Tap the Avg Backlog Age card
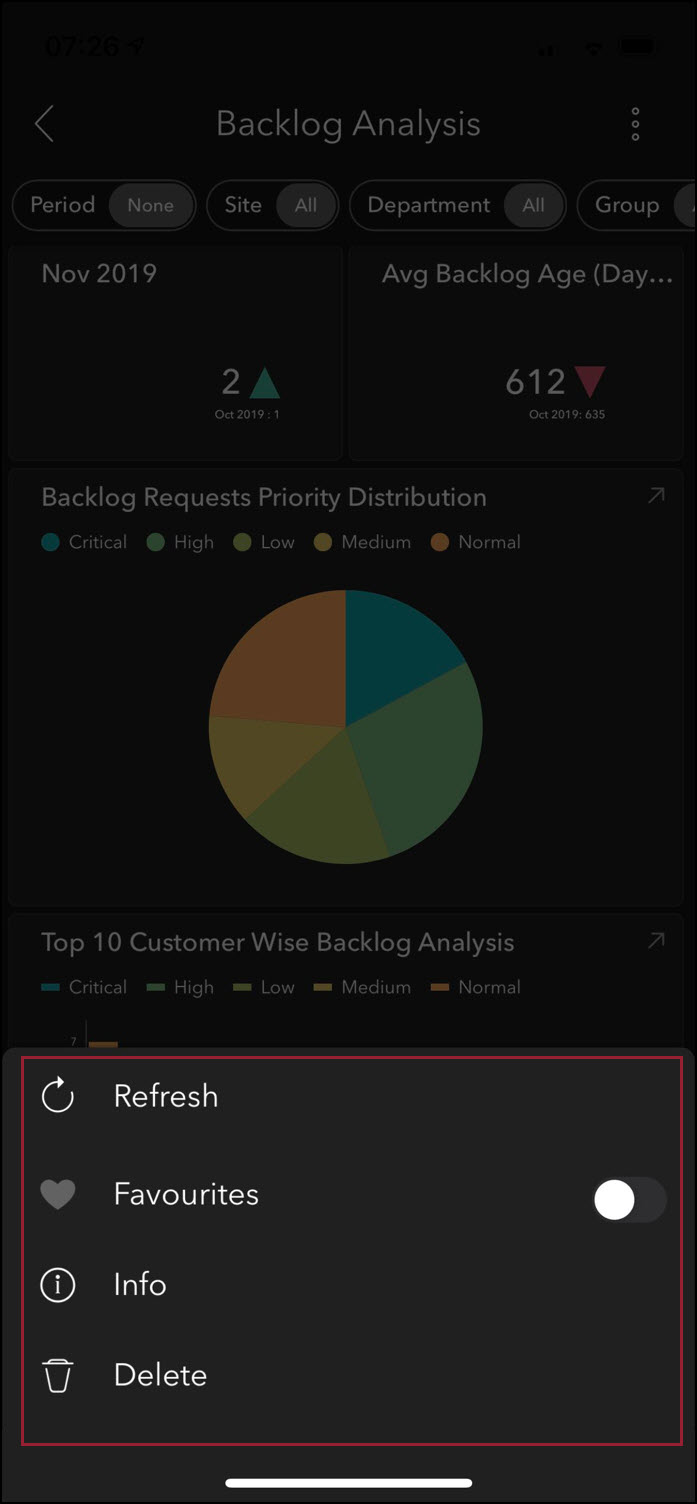 pos(520,352)
